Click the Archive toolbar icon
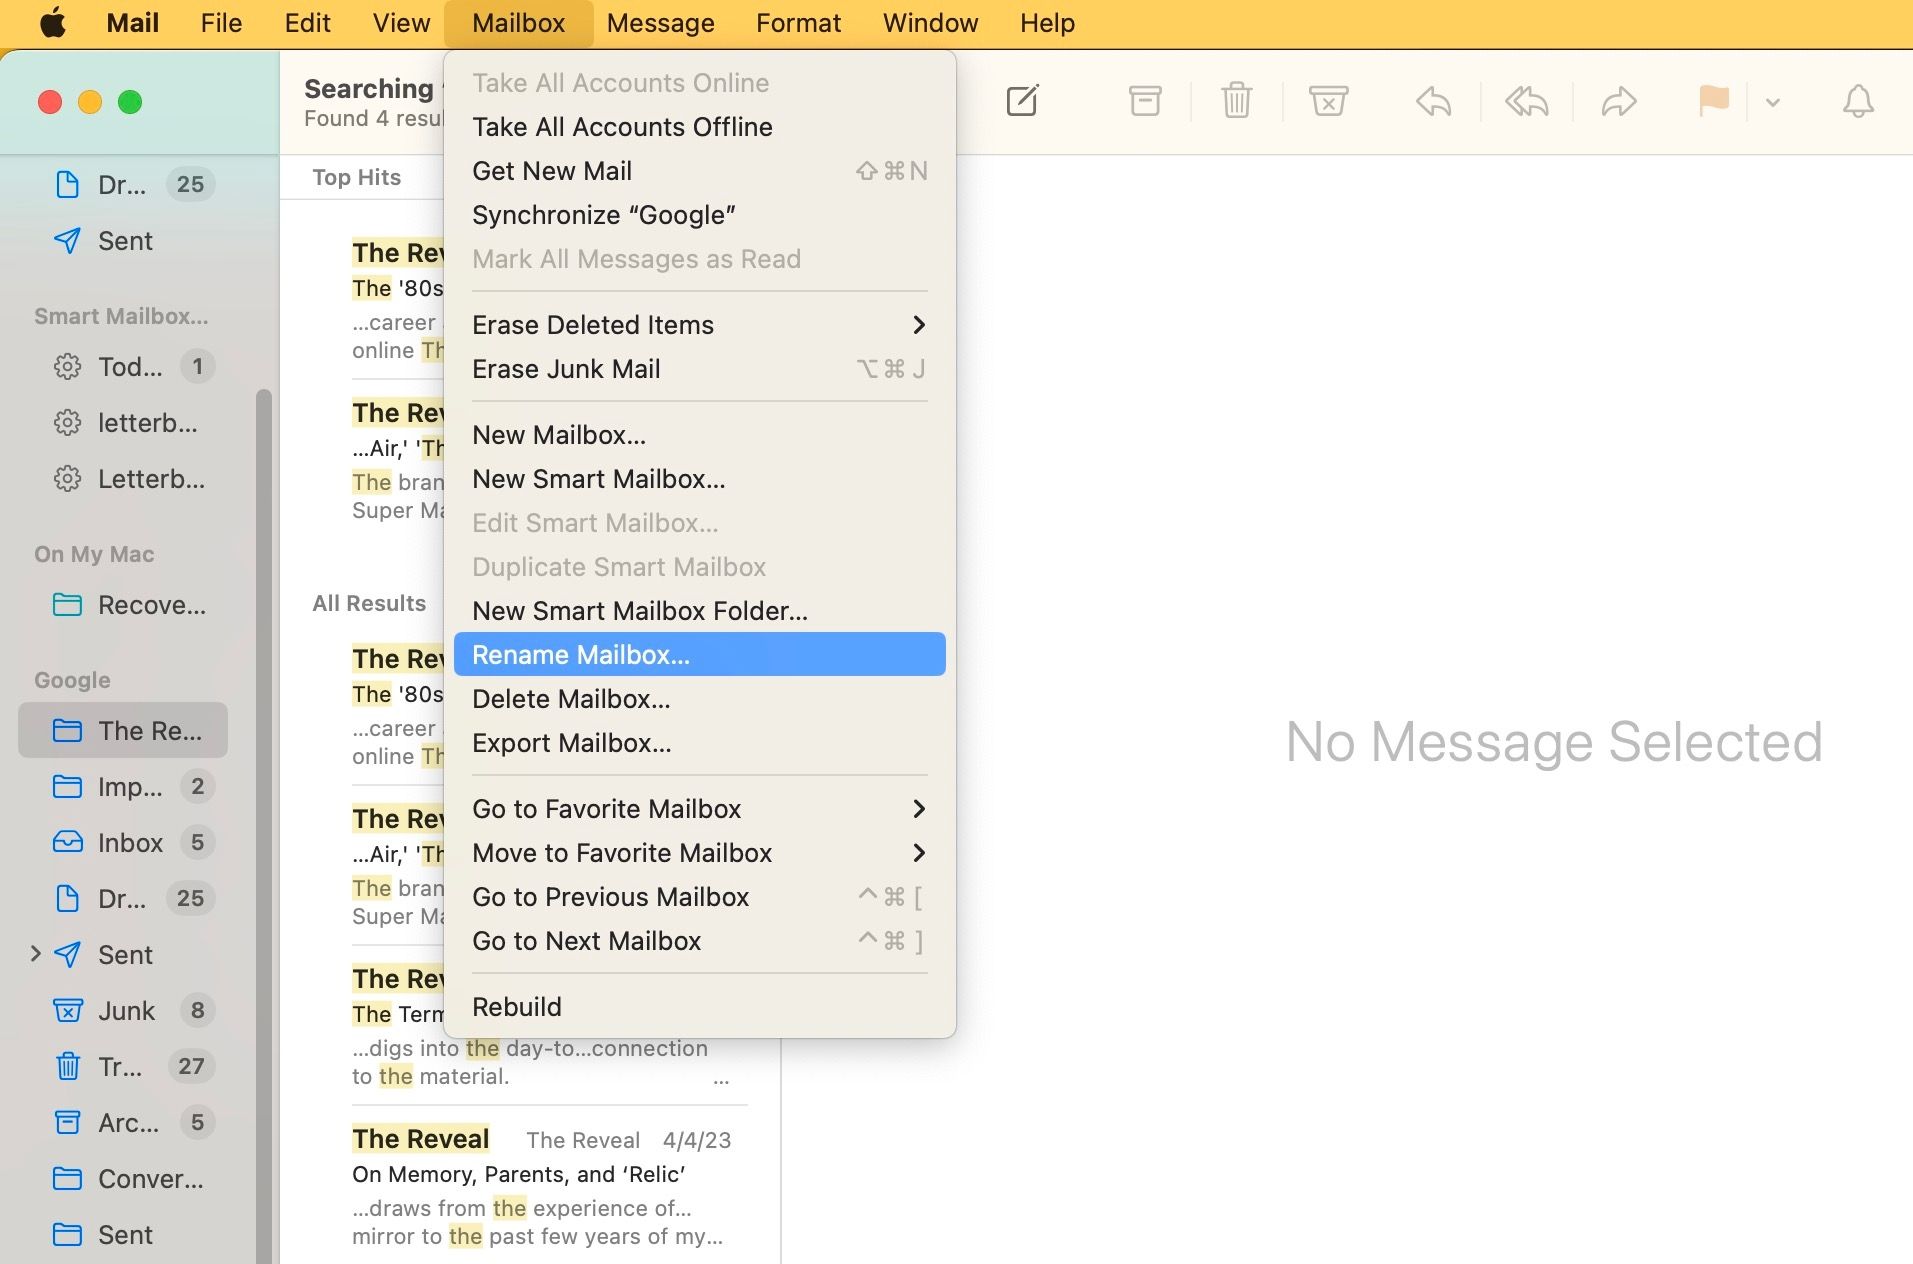Image resolution: width=1913 pixels, height=1264 pixels. click(x=1144, y=100)
